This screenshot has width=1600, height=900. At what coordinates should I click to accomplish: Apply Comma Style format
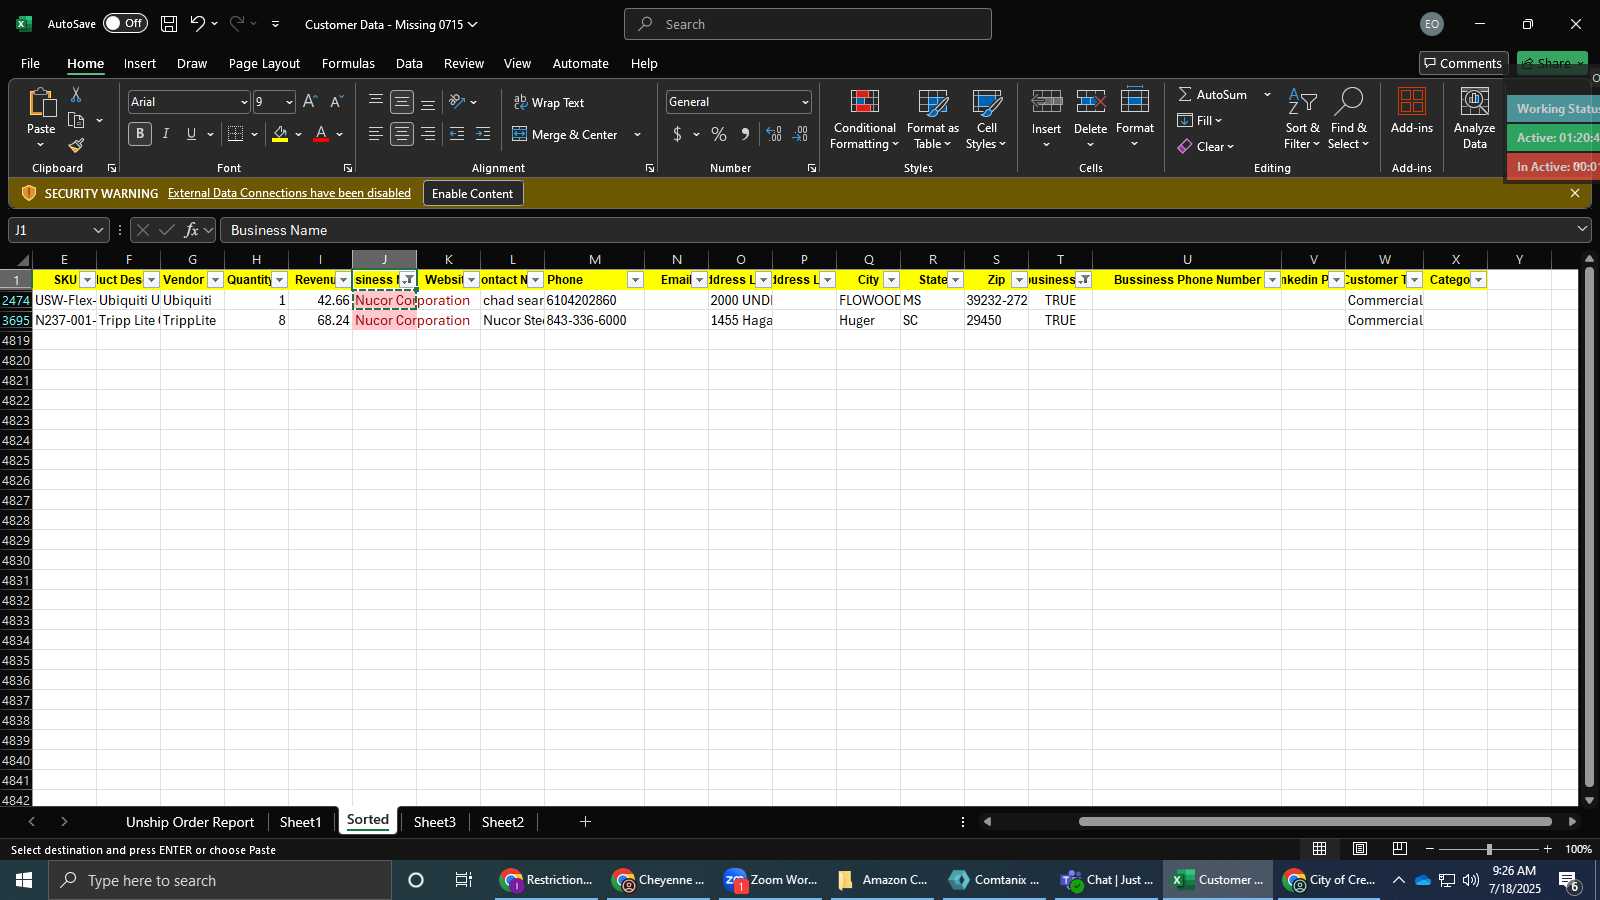pos(745,134)
